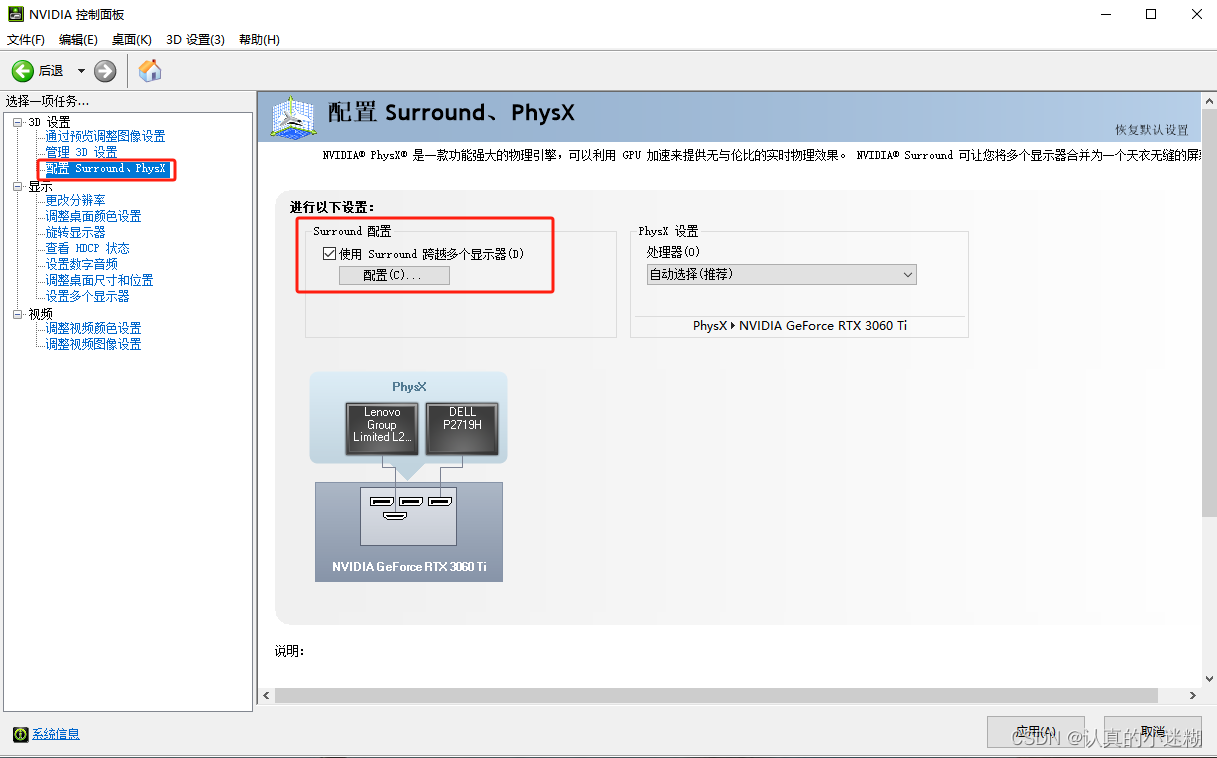The image size is (1217, 758).
Task: Open the 系统信息 link
Action: (56, 734)
